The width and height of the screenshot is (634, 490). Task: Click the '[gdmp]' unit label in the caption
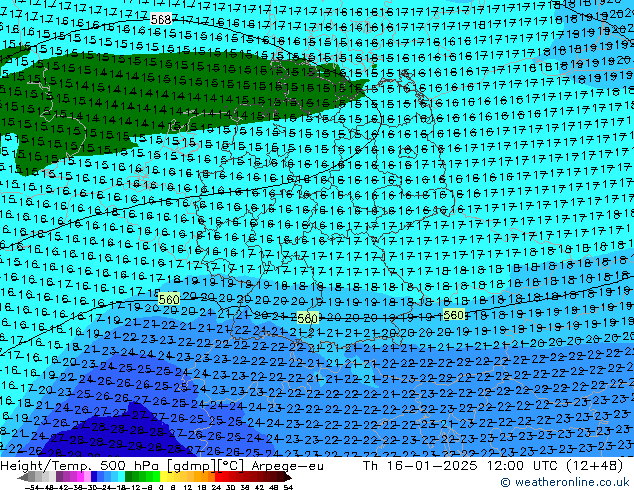[191, 466]
